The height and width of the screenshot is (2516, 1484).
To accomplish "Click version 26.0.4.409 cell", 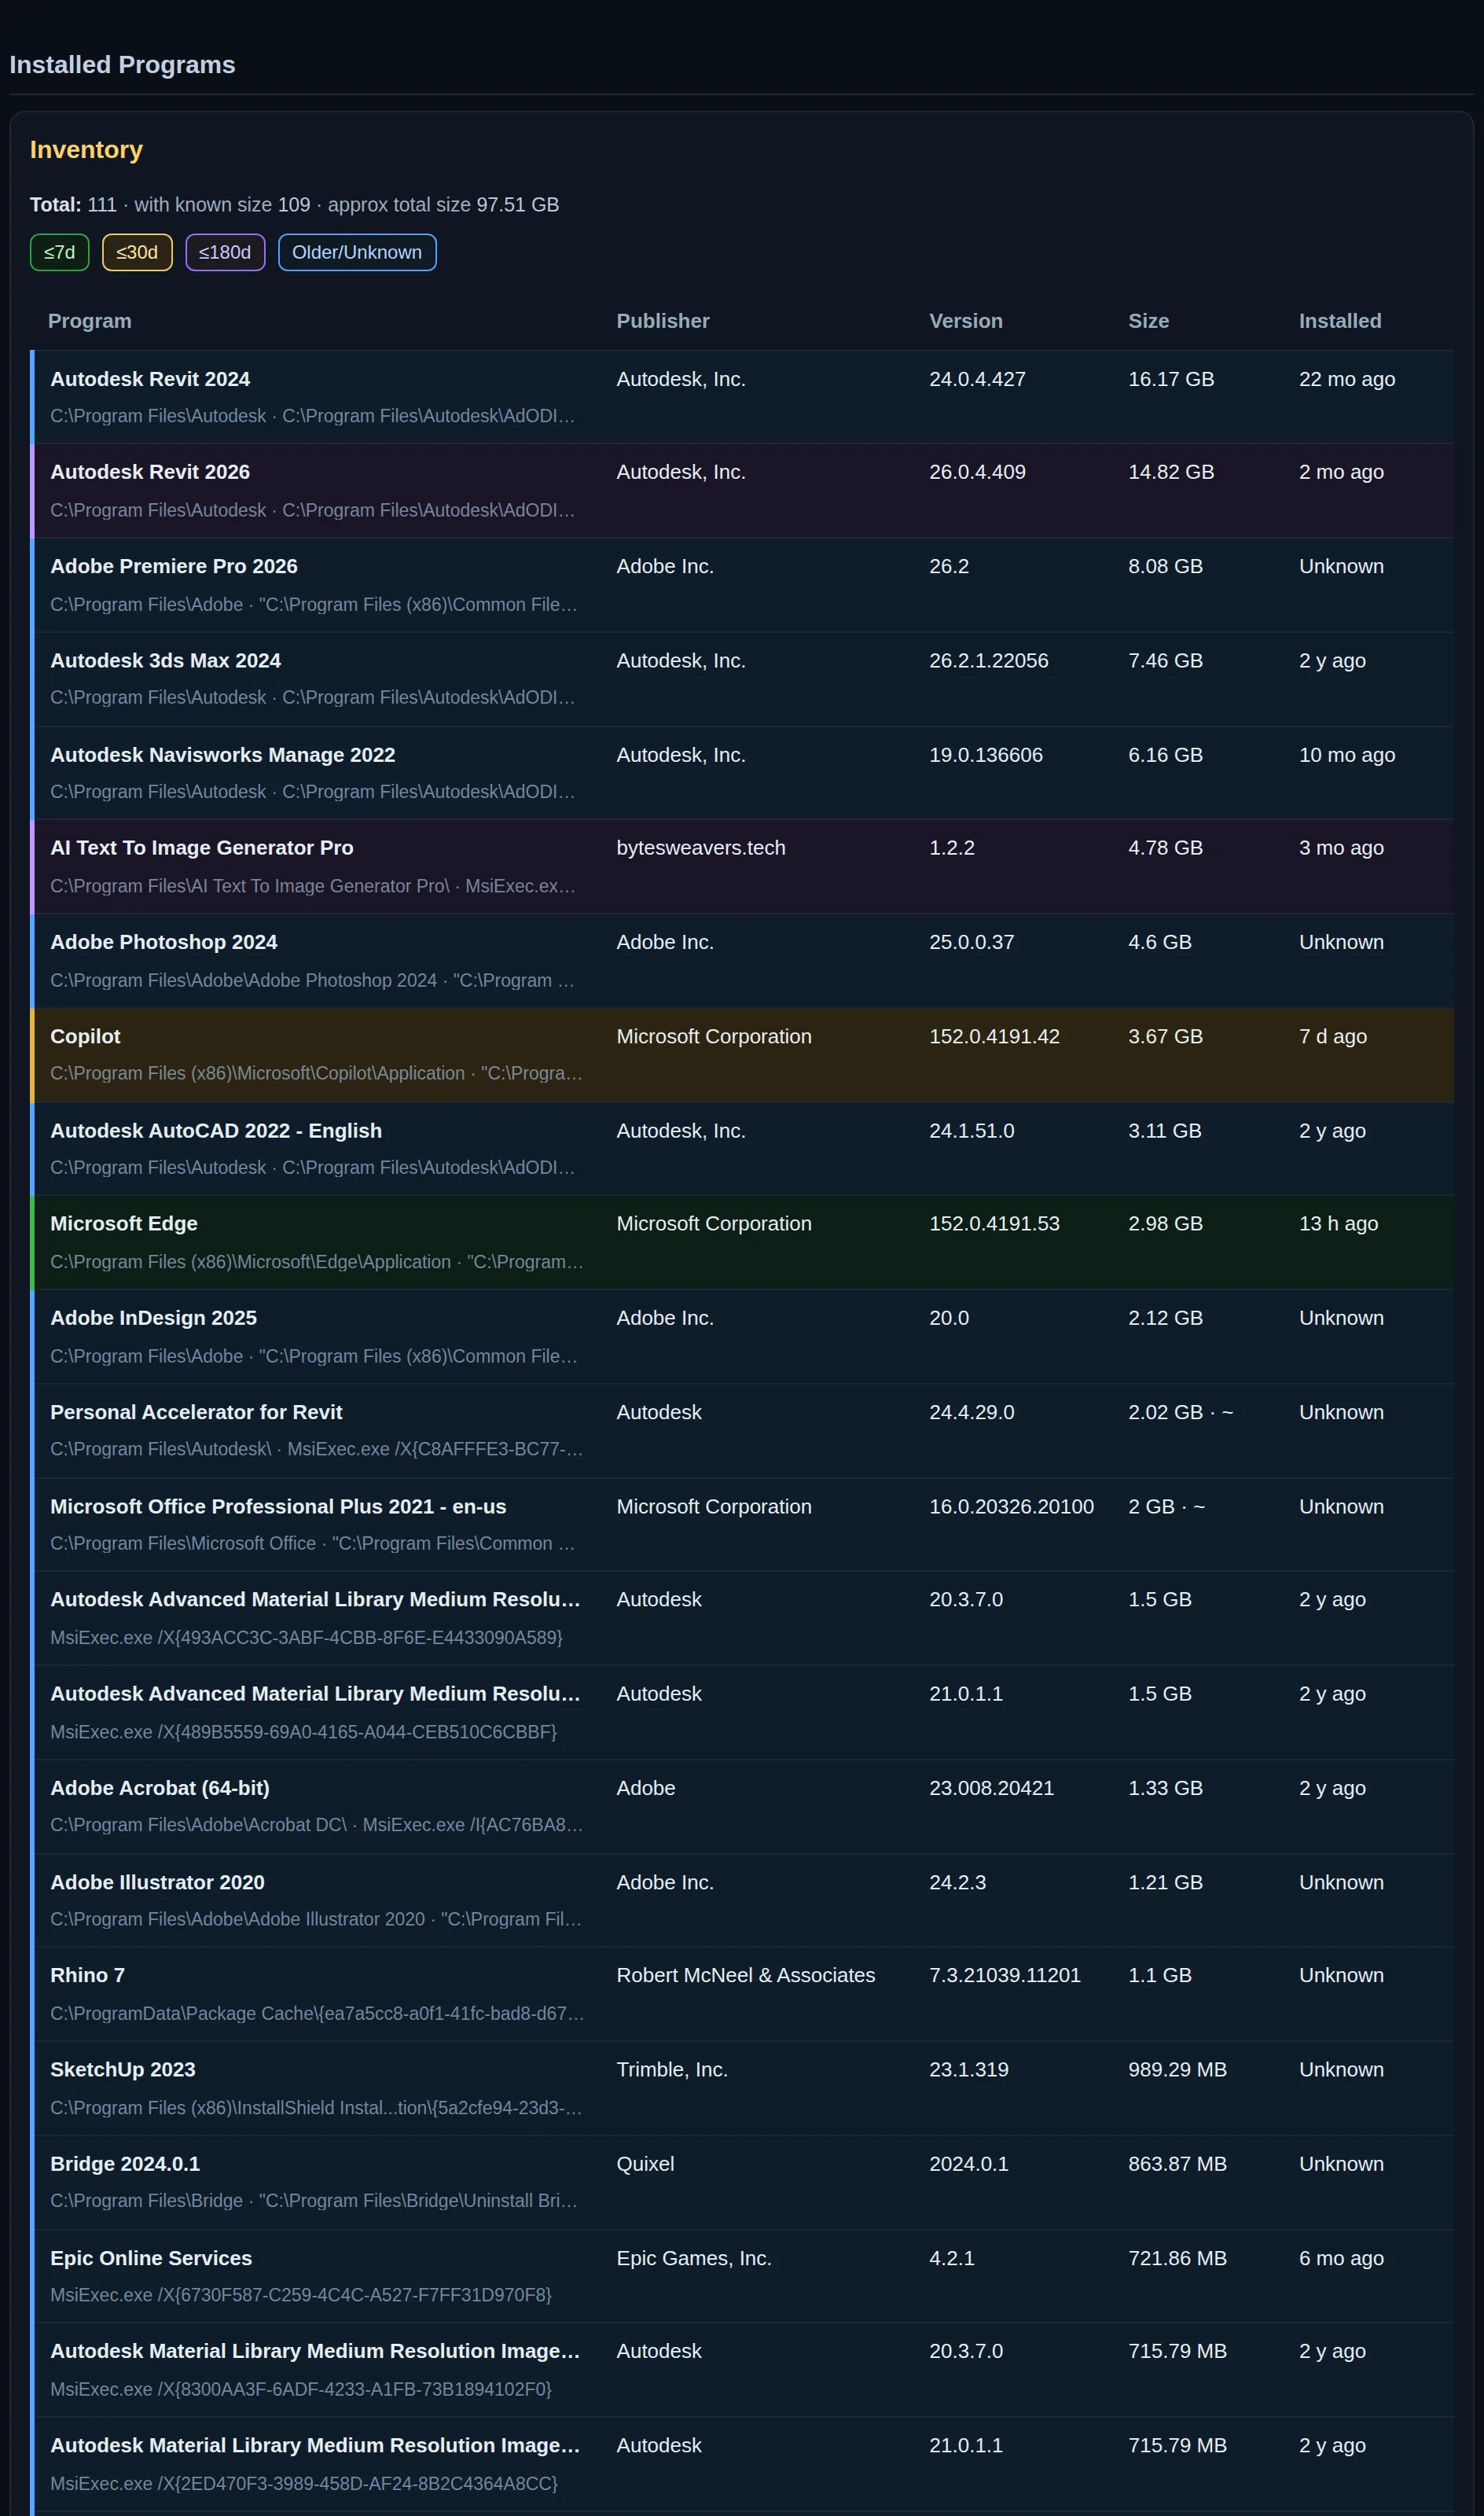I will 977,472.
